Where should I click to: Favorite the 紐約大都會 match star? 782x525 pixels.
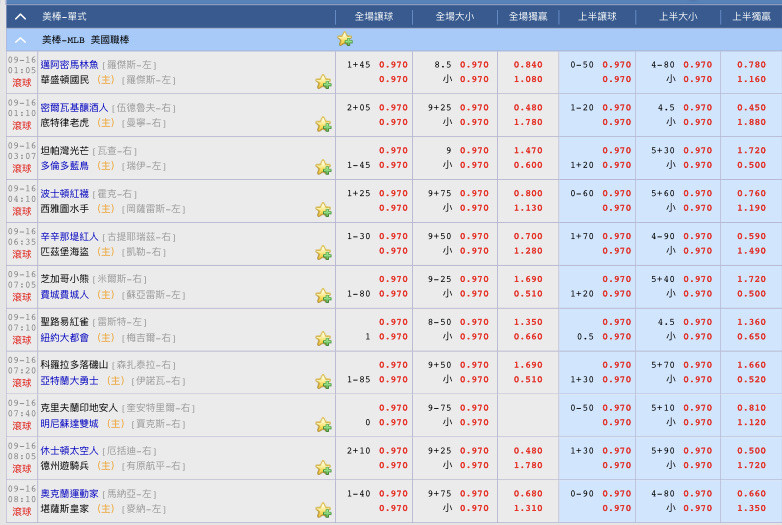pyautogui.click(x=323, y=339)
